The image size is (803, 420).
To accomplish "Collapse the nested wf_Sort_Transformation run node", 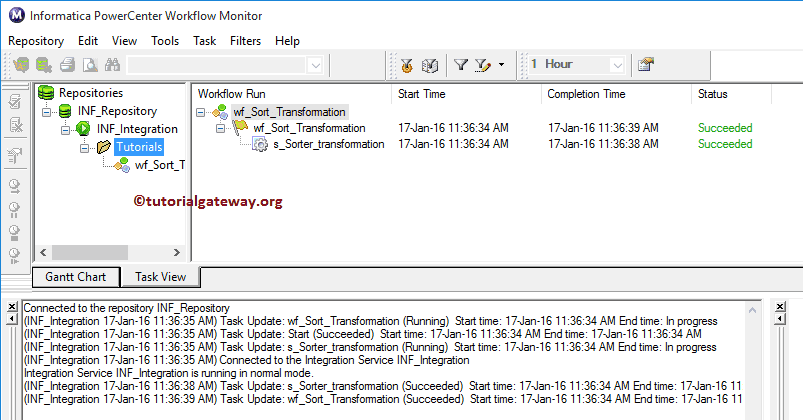I will pos(220,128).
